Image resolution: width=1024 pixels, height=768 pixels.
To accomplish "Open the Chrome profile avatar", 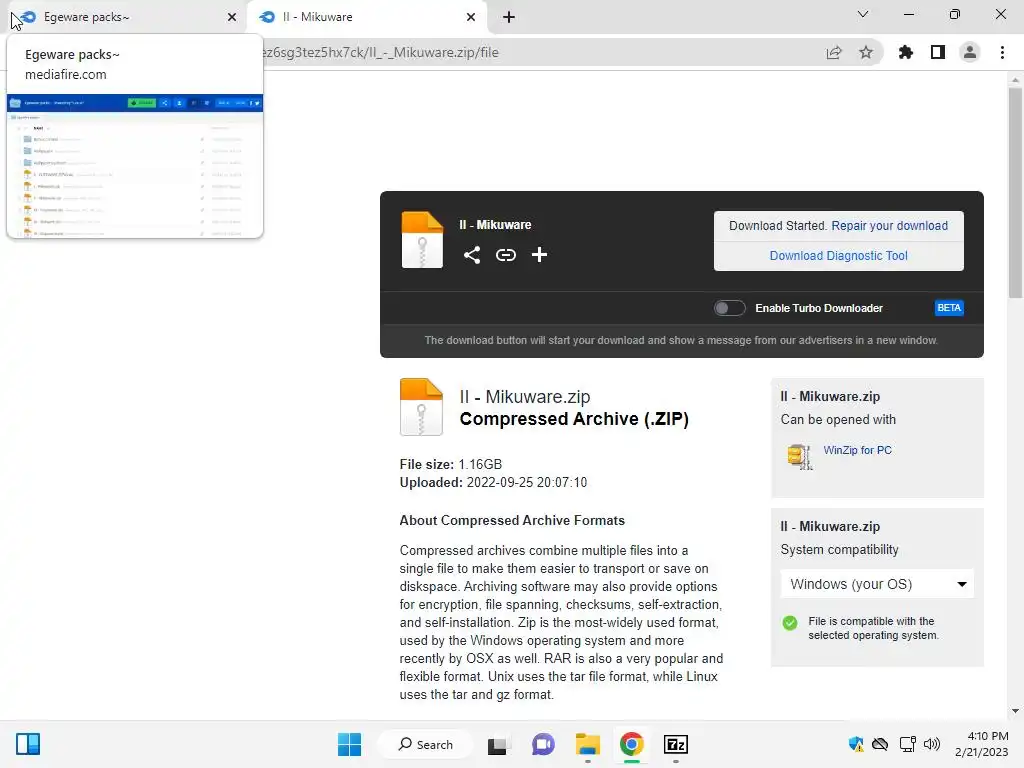I will point(970,52).
